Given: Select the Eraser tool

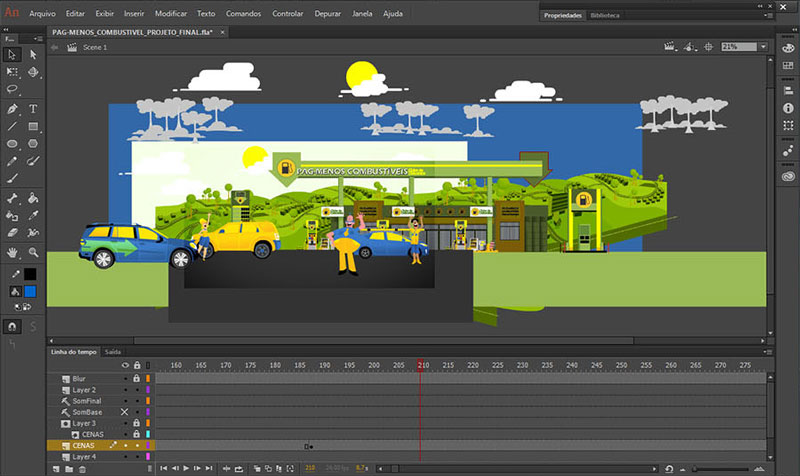Looking at the screenshot, I should tap(12, 233).
